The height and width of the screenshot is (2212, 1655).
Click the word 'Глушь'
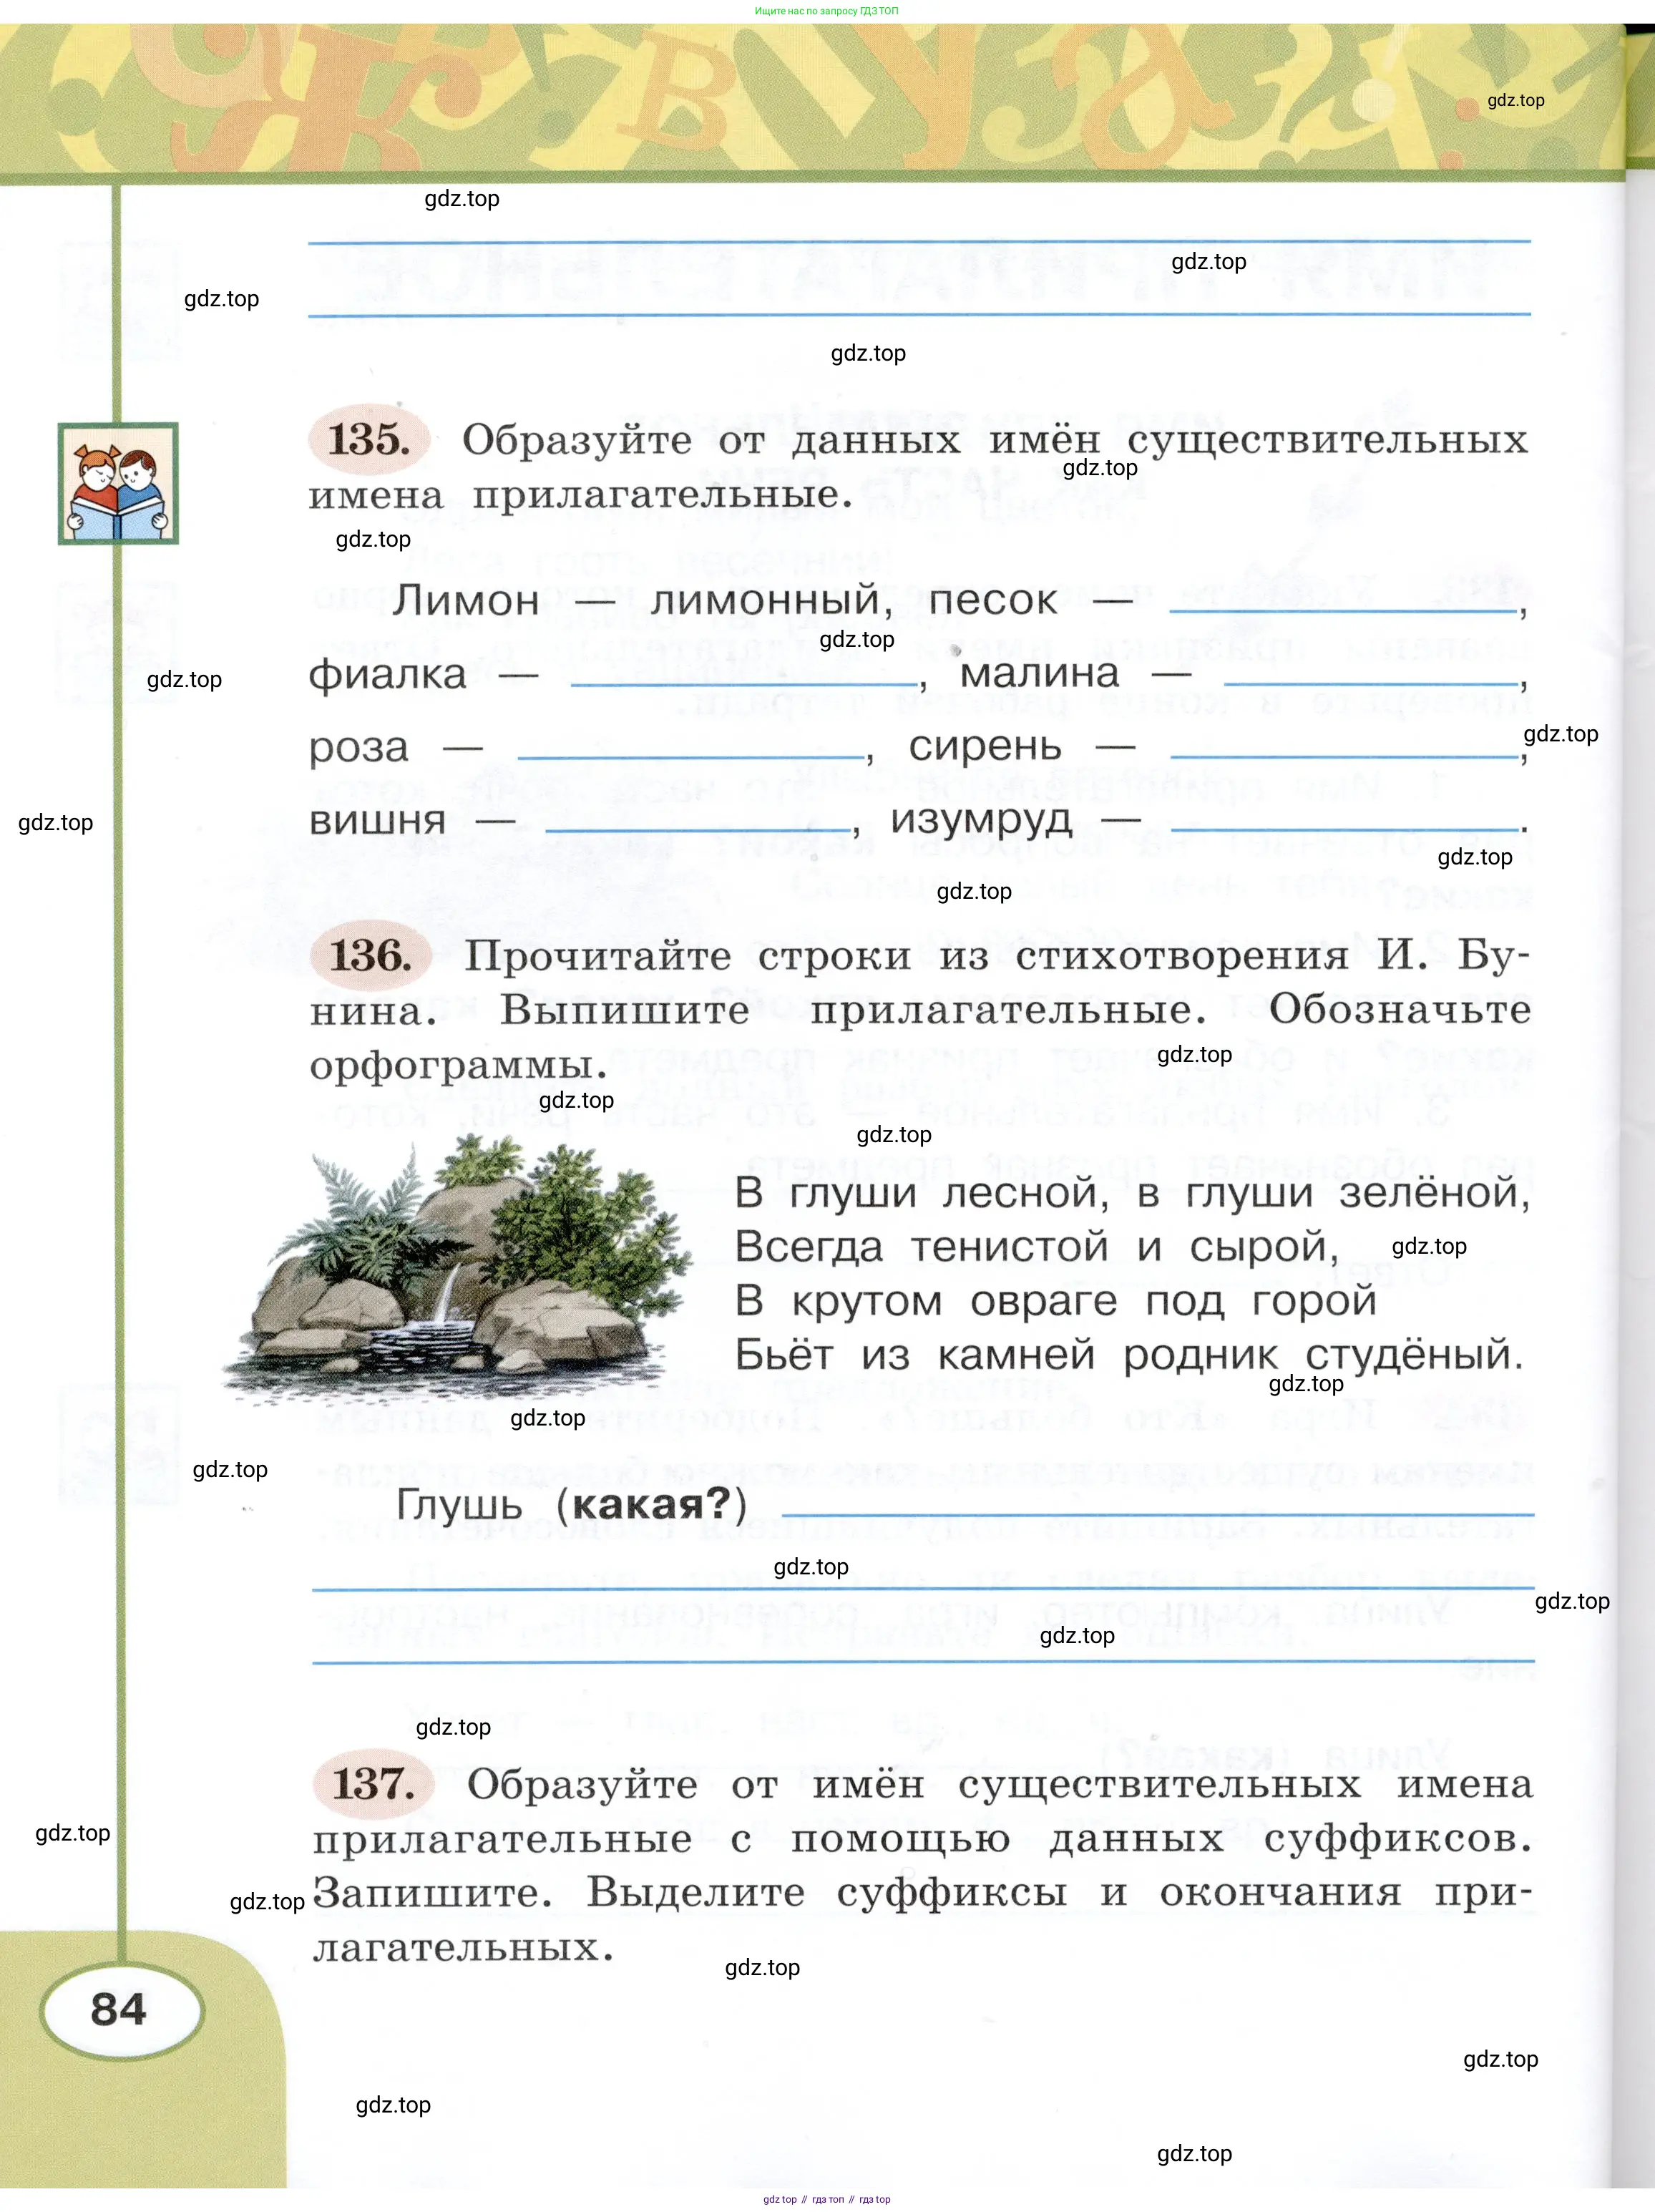pyautogui.click(x=459, y=1505)
